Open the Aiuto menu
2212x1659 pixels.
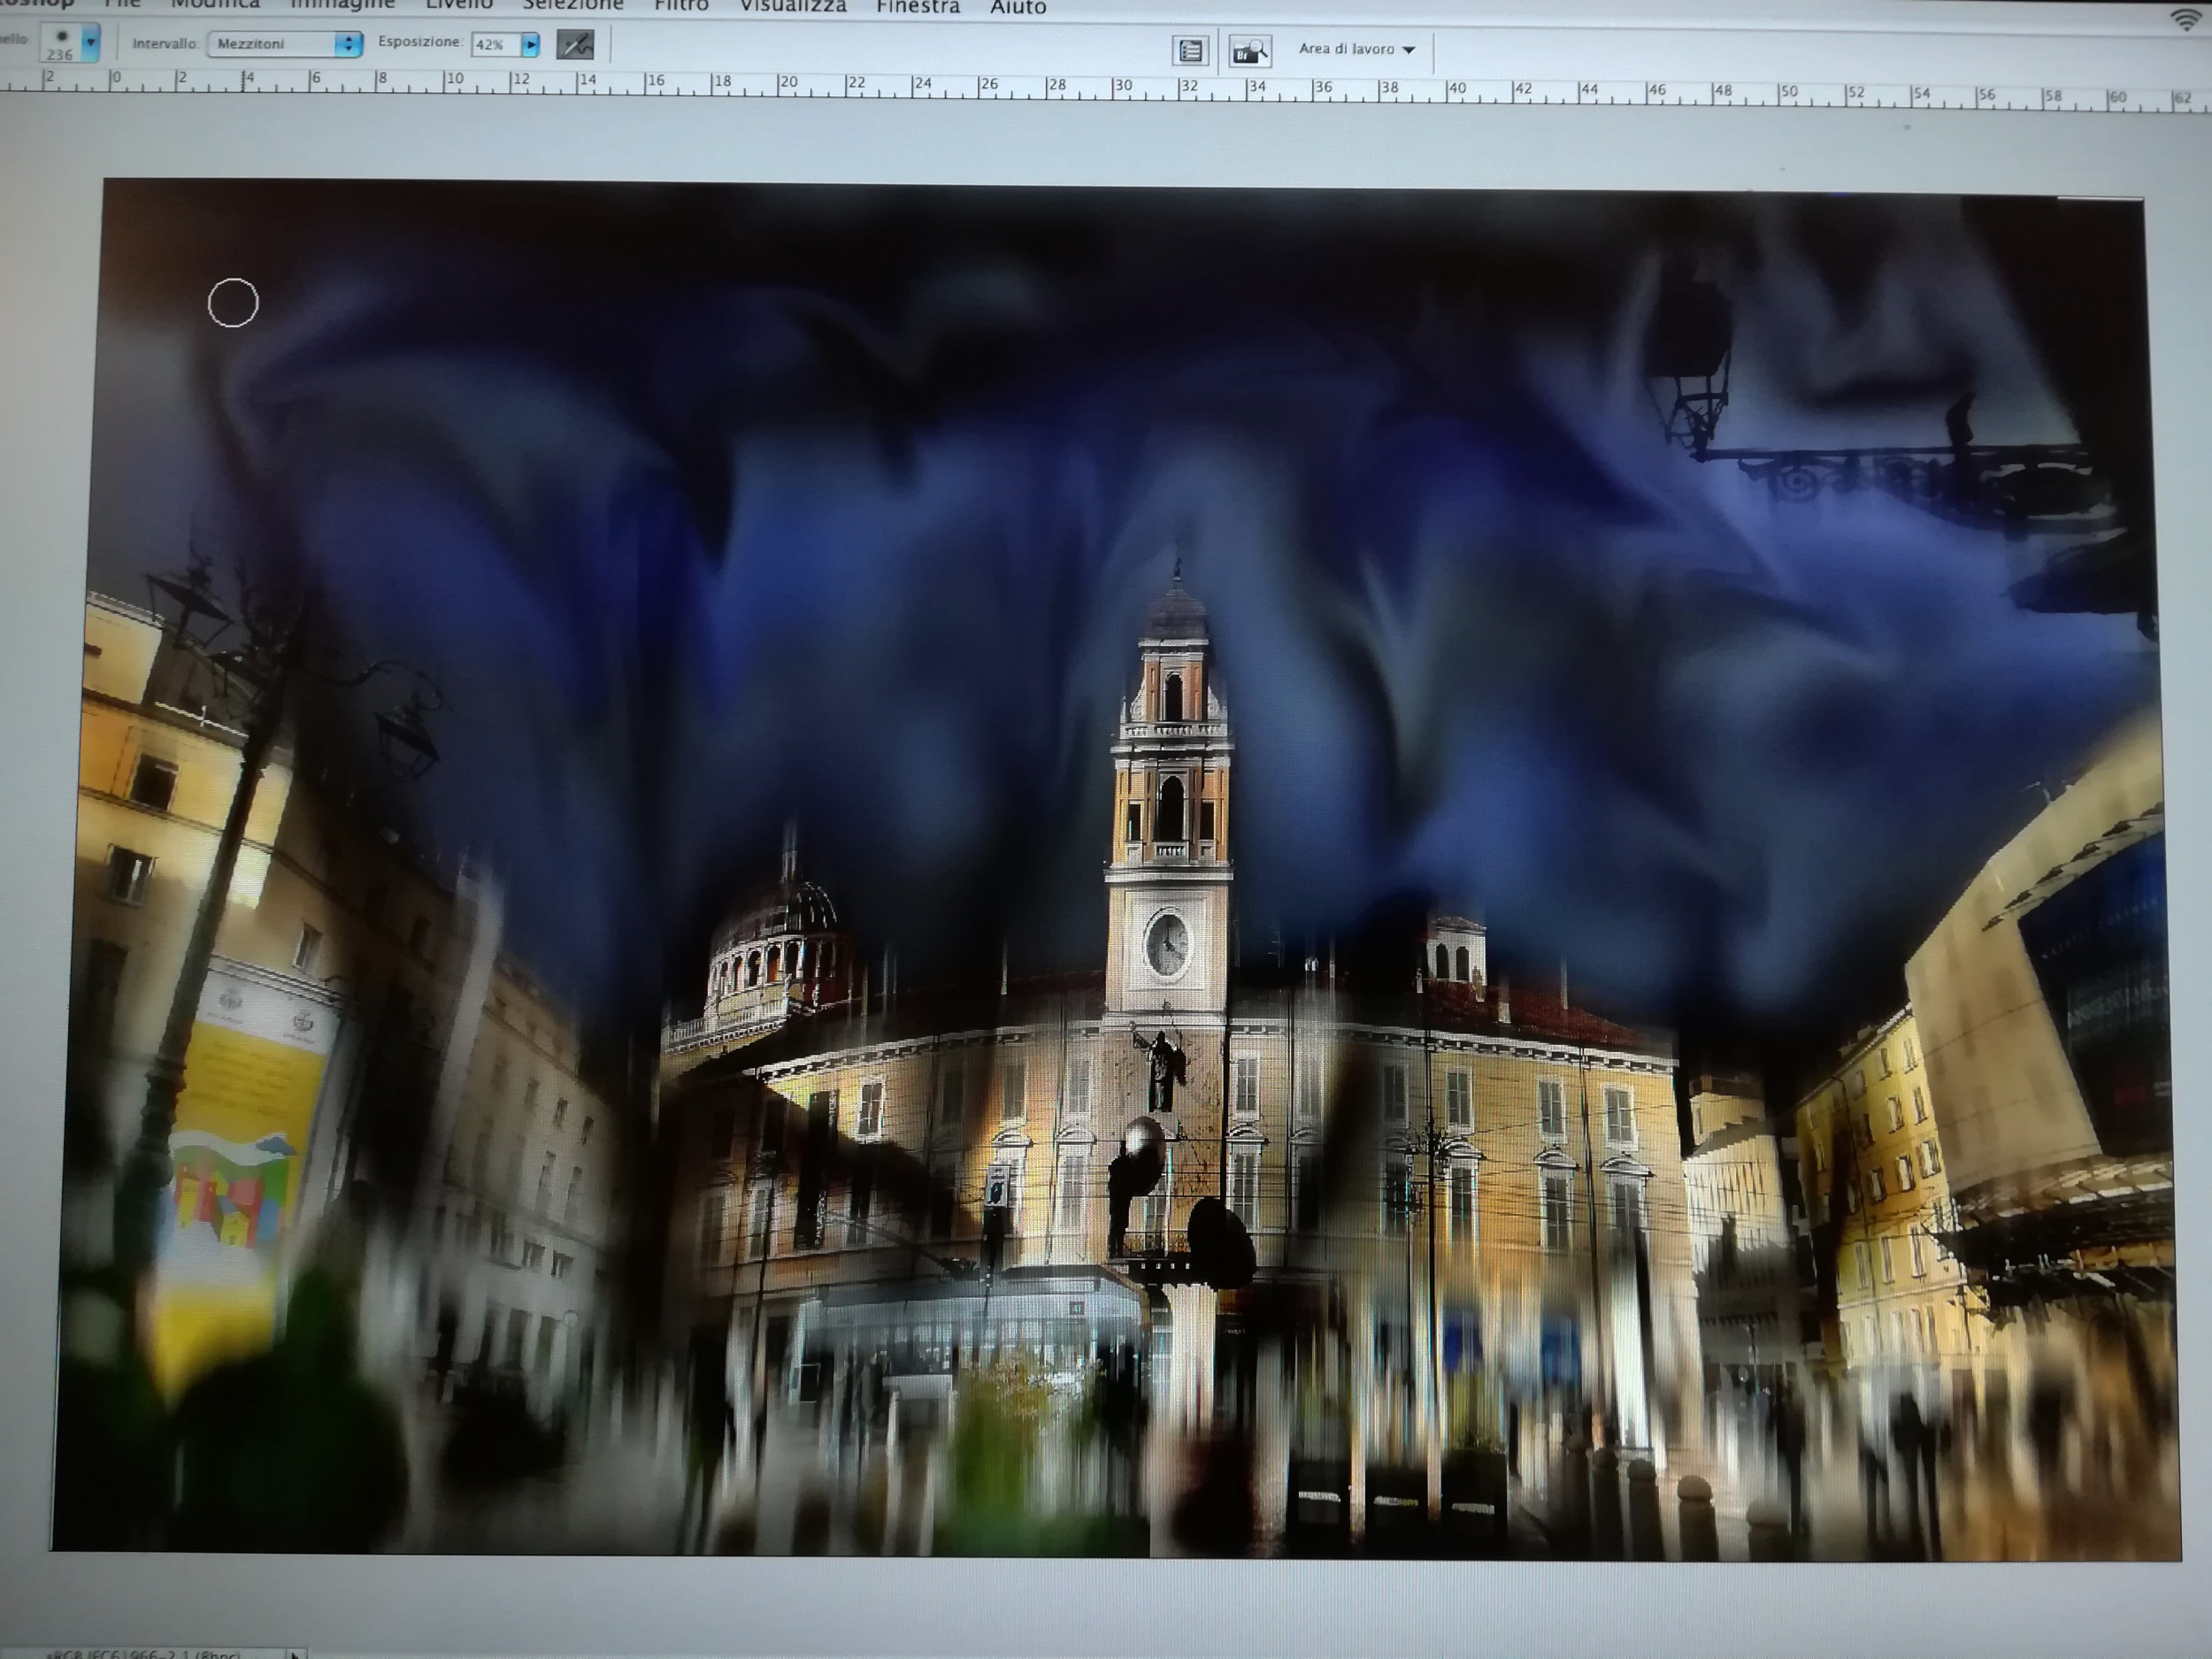[1018, 8]
